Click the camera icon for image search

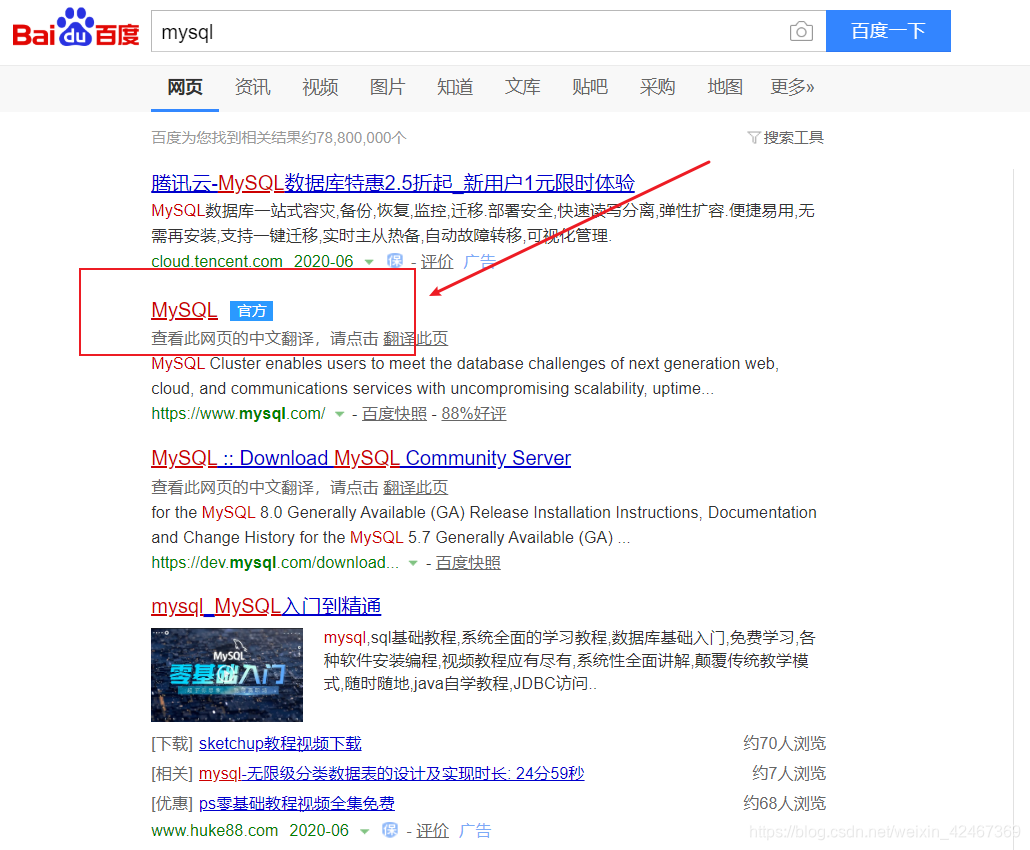(x=801, y=31)
